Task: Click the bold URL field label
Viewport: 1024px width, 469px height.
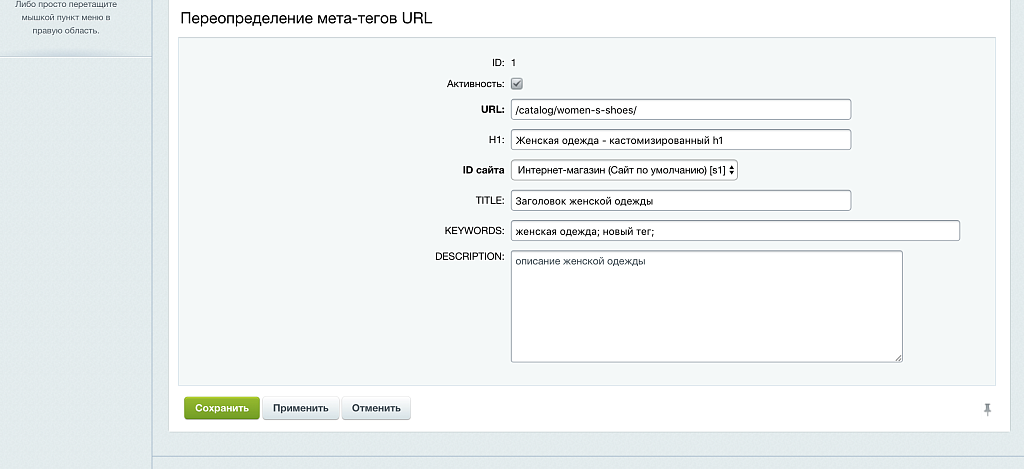Action: pos(492,109)
